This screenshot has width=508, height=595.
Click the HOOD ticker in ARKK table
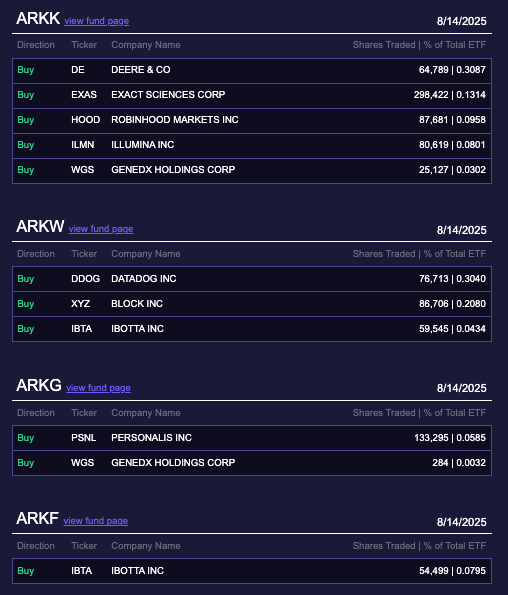coord(85,120)
